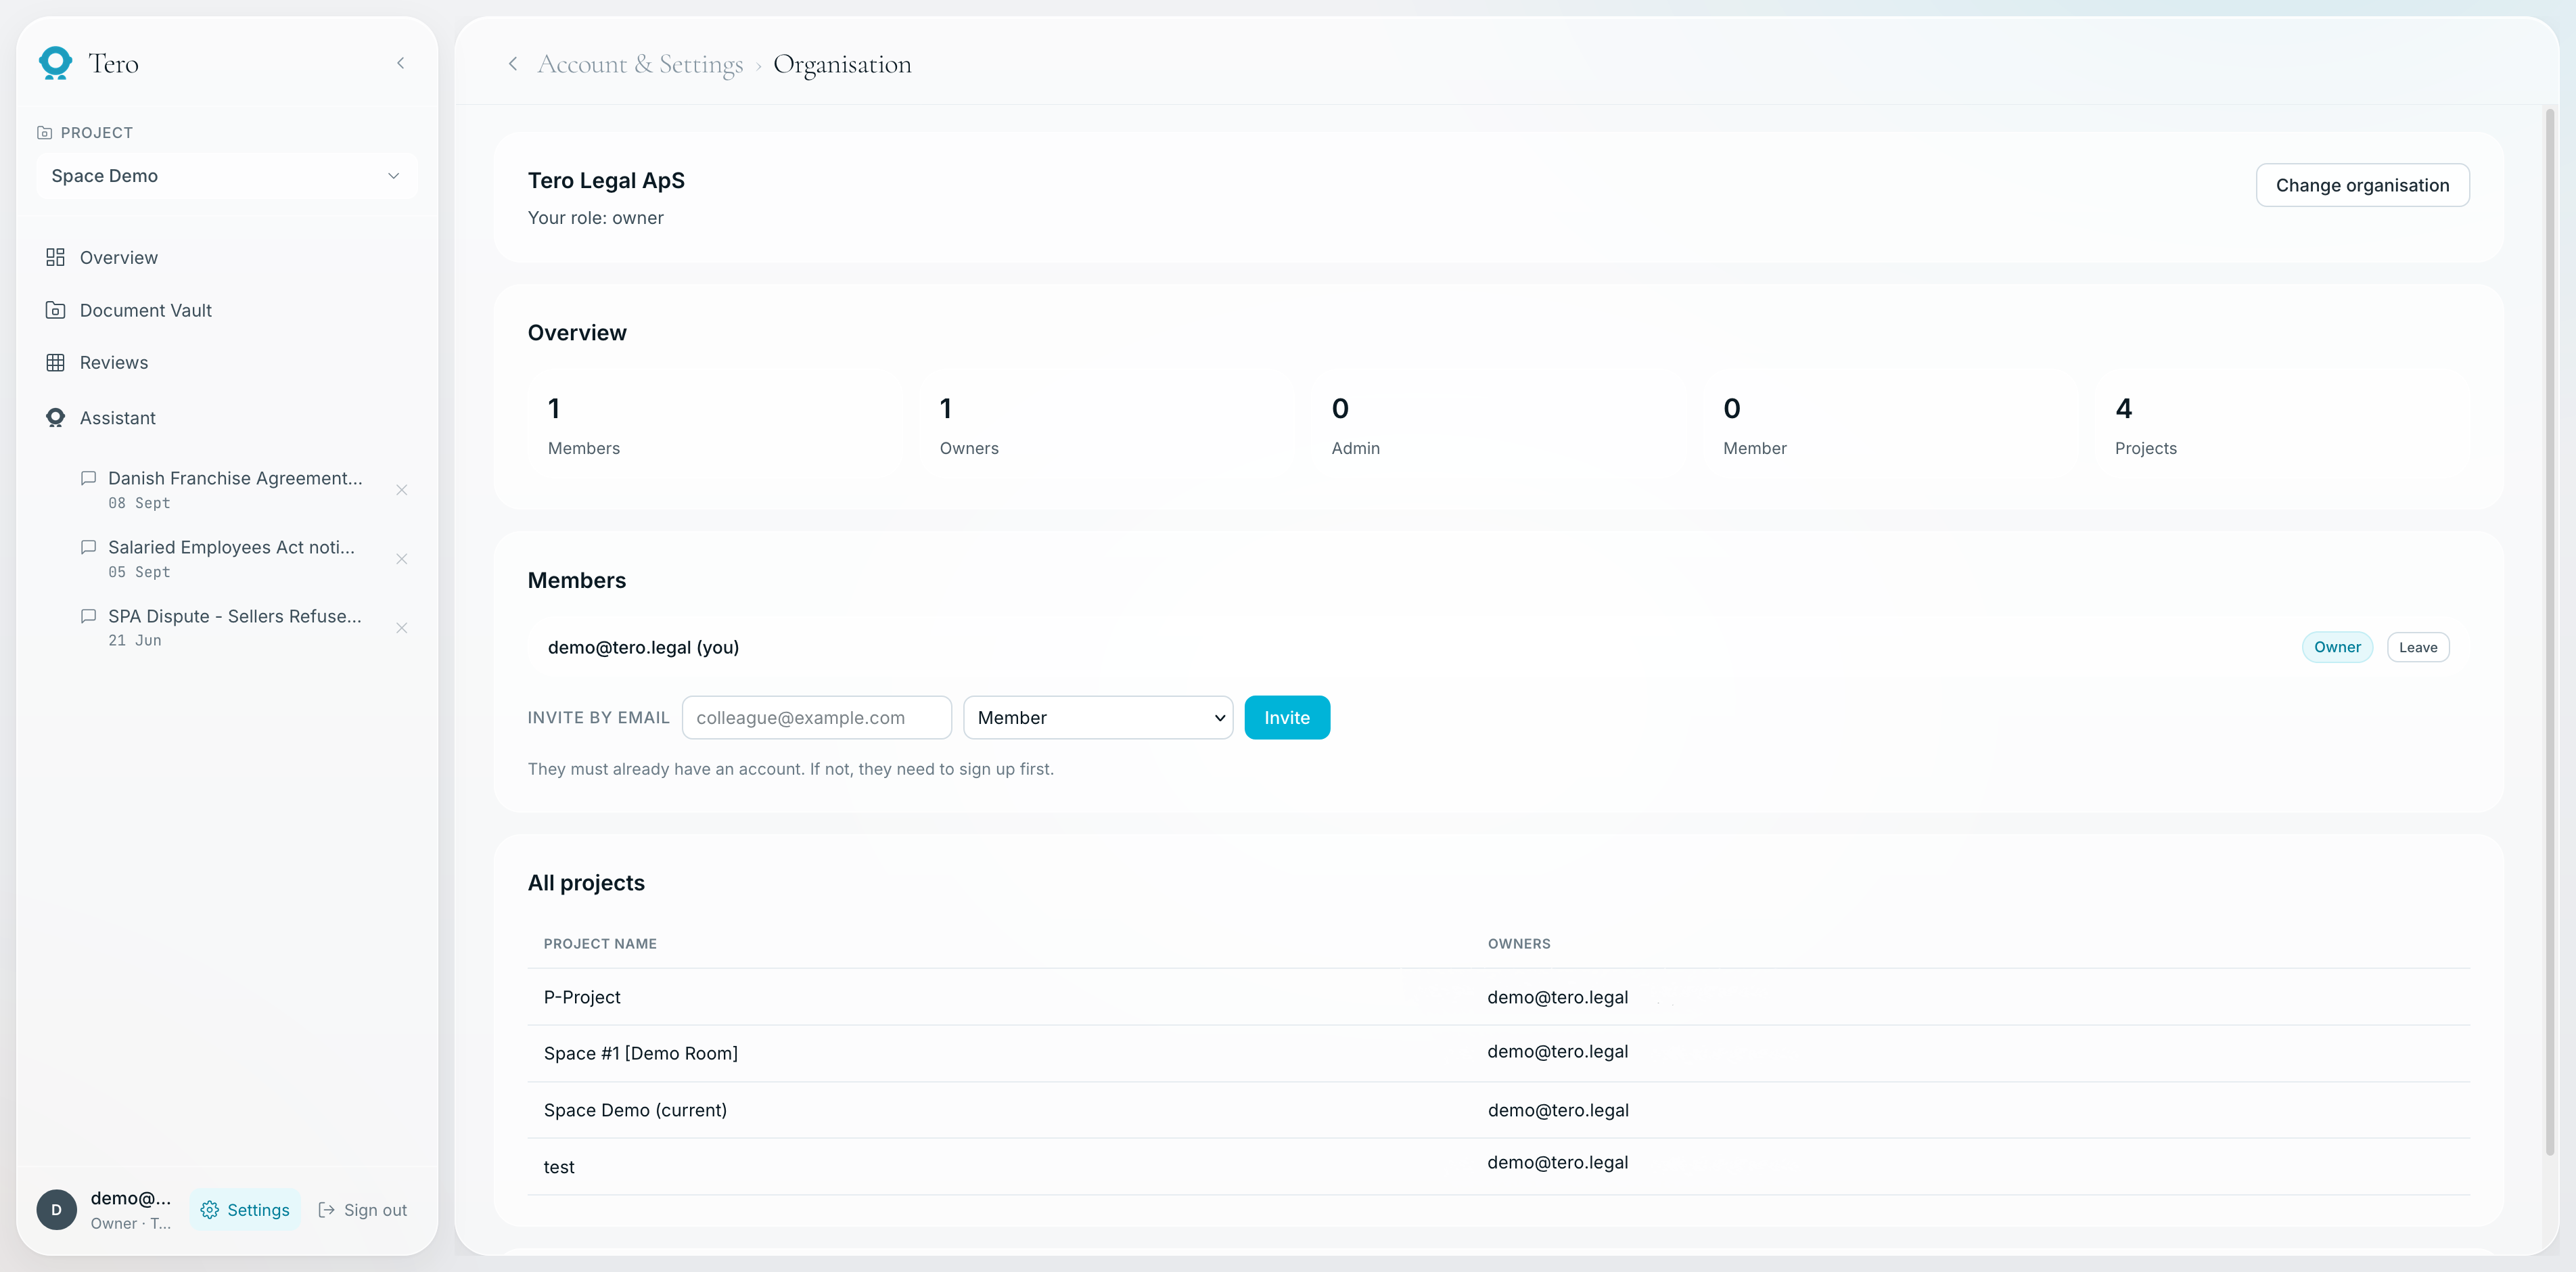The height and width of the screenshot is (1272, 2576).
Task: Click the test project row
Action: (1498, 1167)
